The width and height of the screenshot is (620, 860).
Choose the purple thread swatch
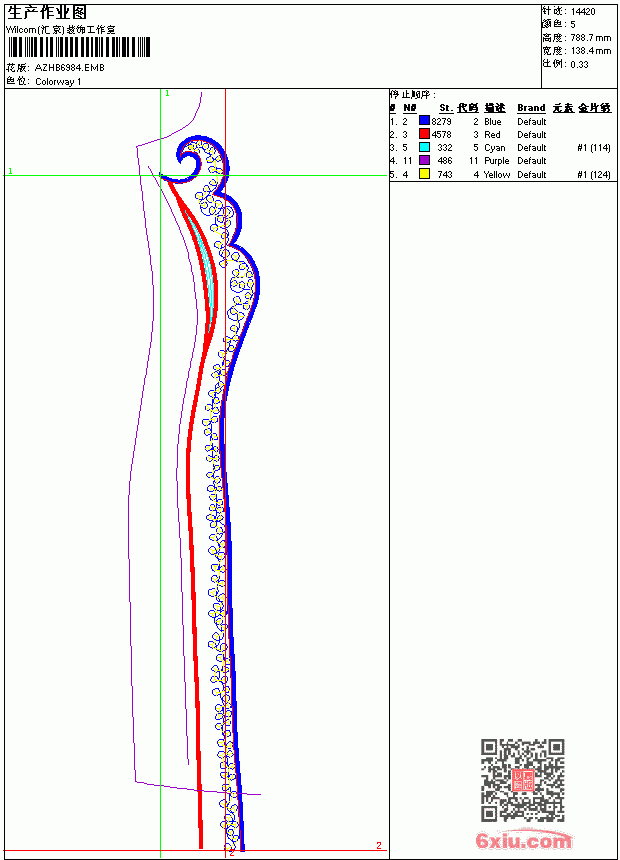tap(424, 160)
